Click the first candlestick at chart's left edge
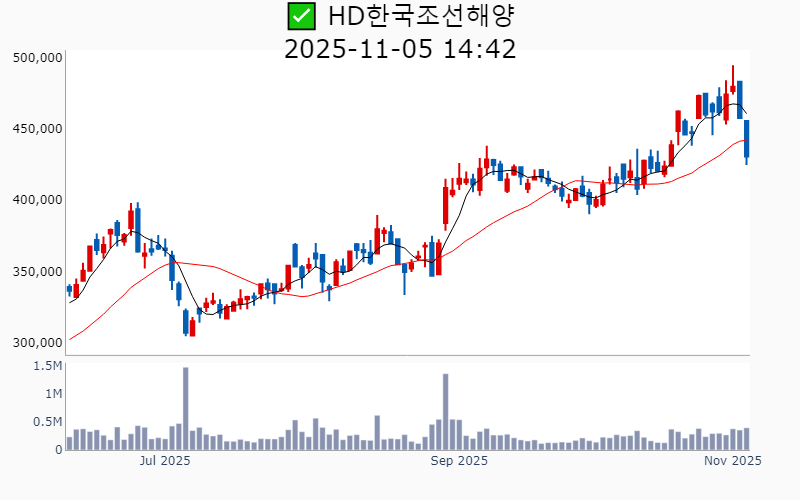 click(x=69, y=290)
